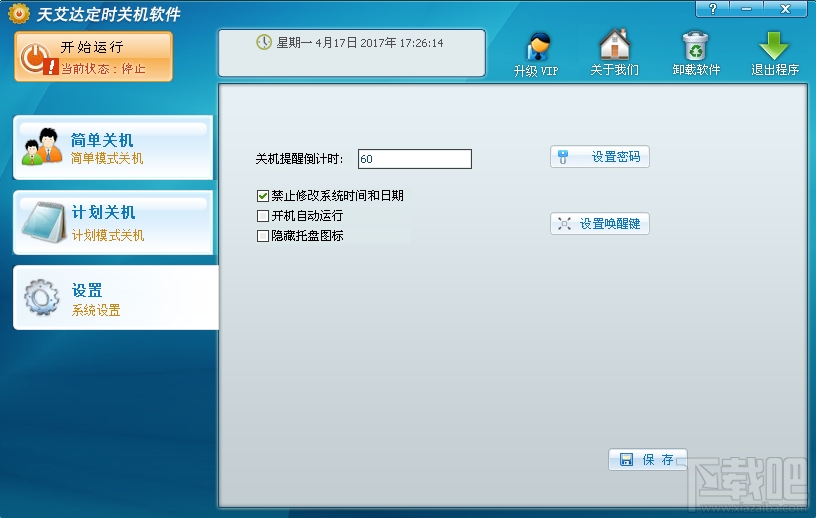Click the clock icon beside the date
The image size is (816, 518).
point(264,42)
